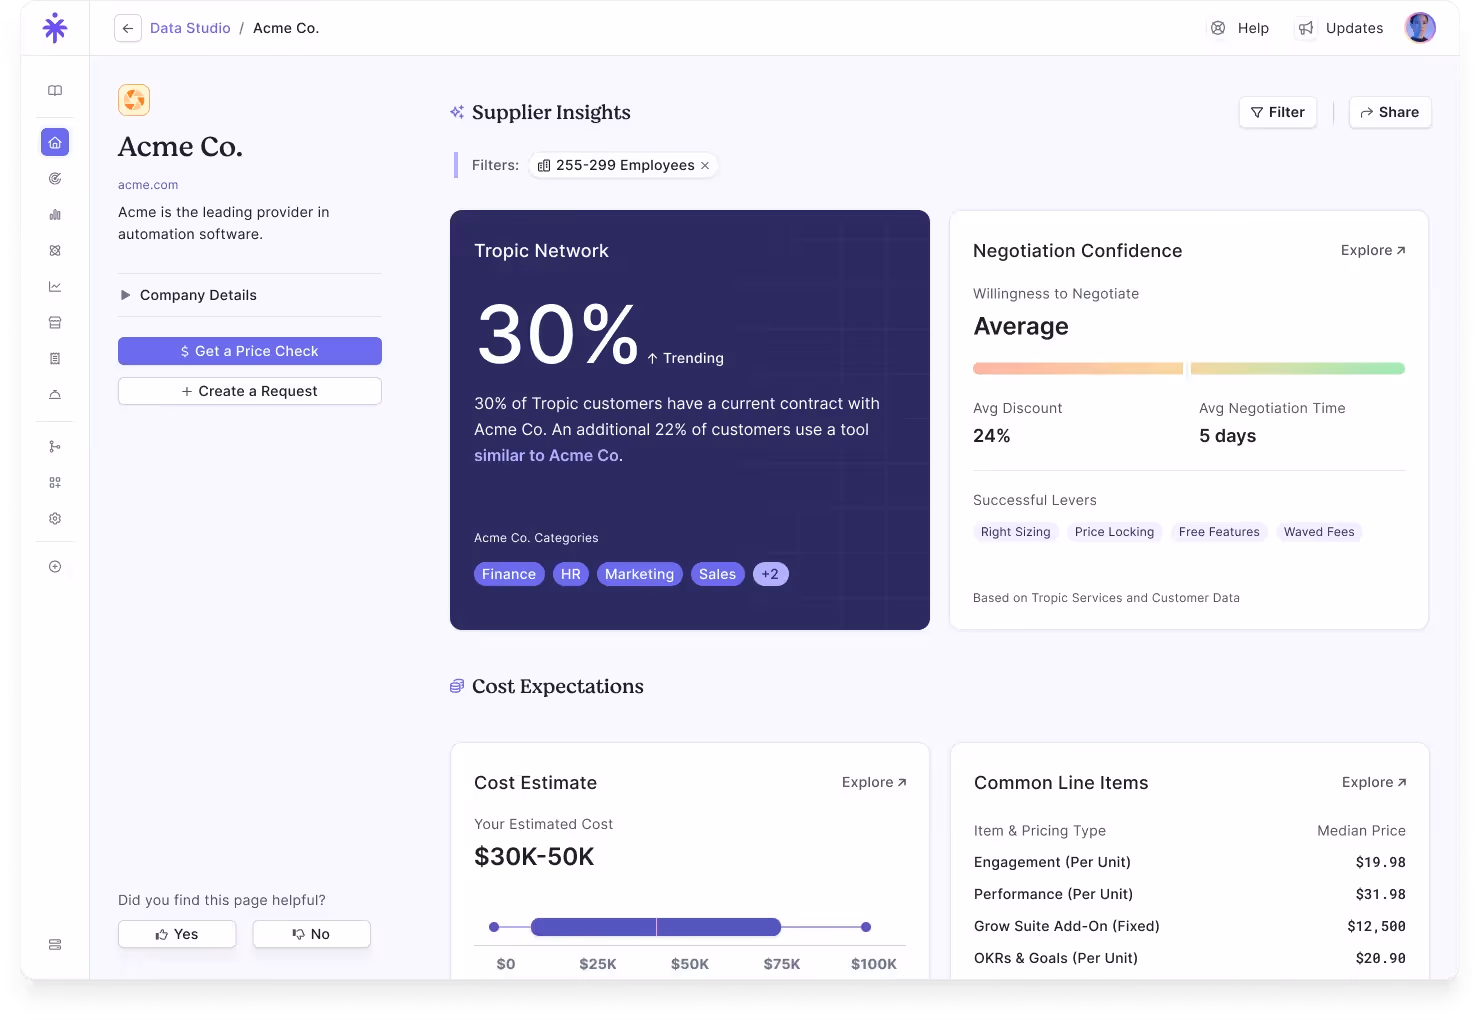Select the Marketing category tag
The image size is (1480, 1020).
coord(640,574)
